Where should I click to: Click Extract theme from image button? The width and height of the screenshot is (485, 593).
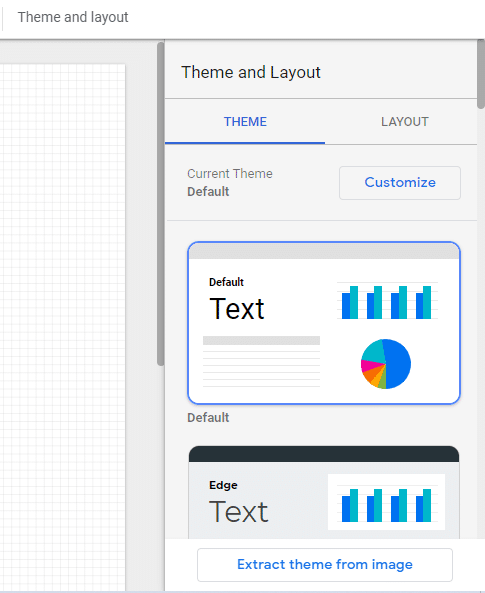point(325,565)
